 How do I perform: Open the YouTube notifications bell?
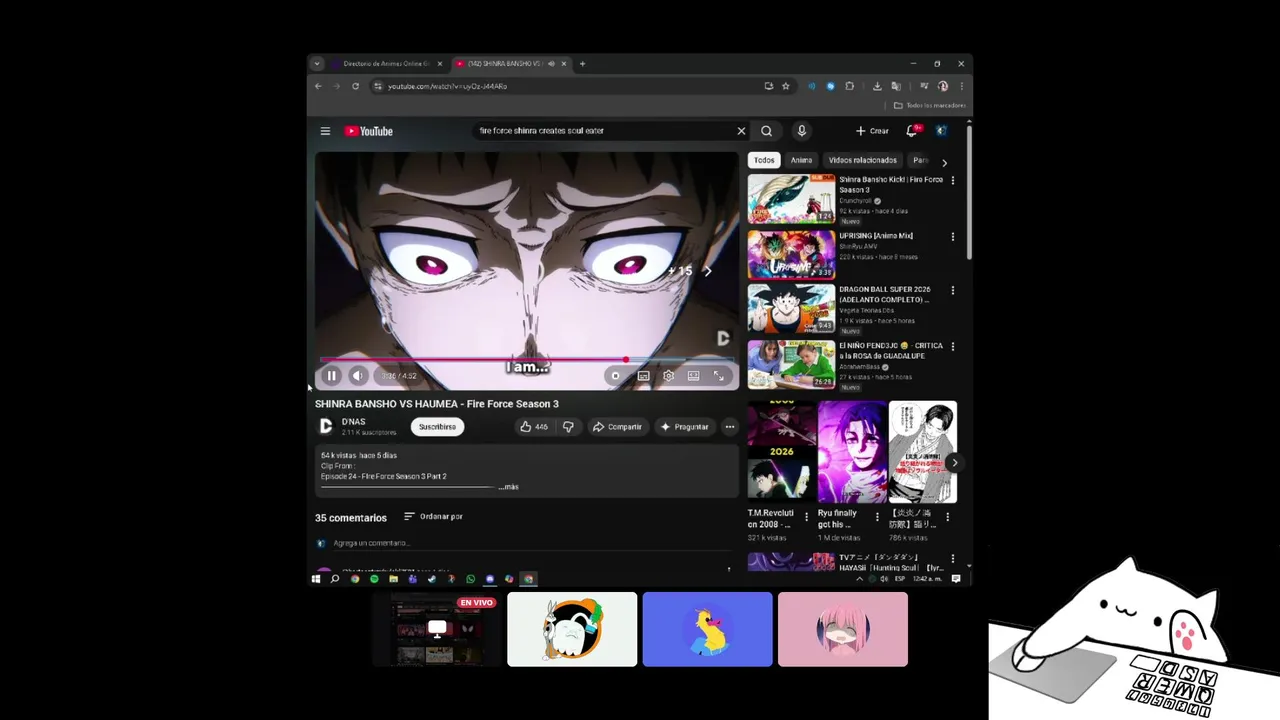912,131
